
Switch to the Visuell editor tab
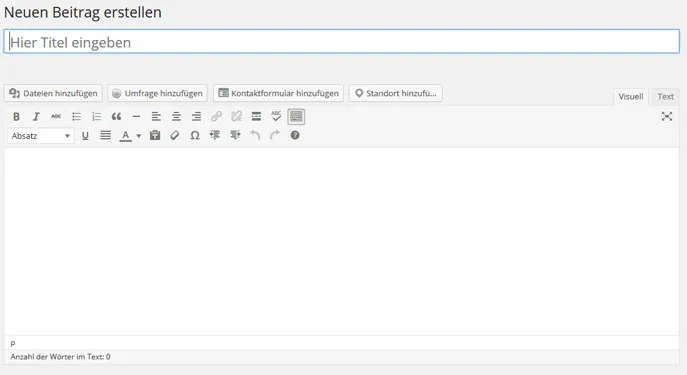coord(630,97)
